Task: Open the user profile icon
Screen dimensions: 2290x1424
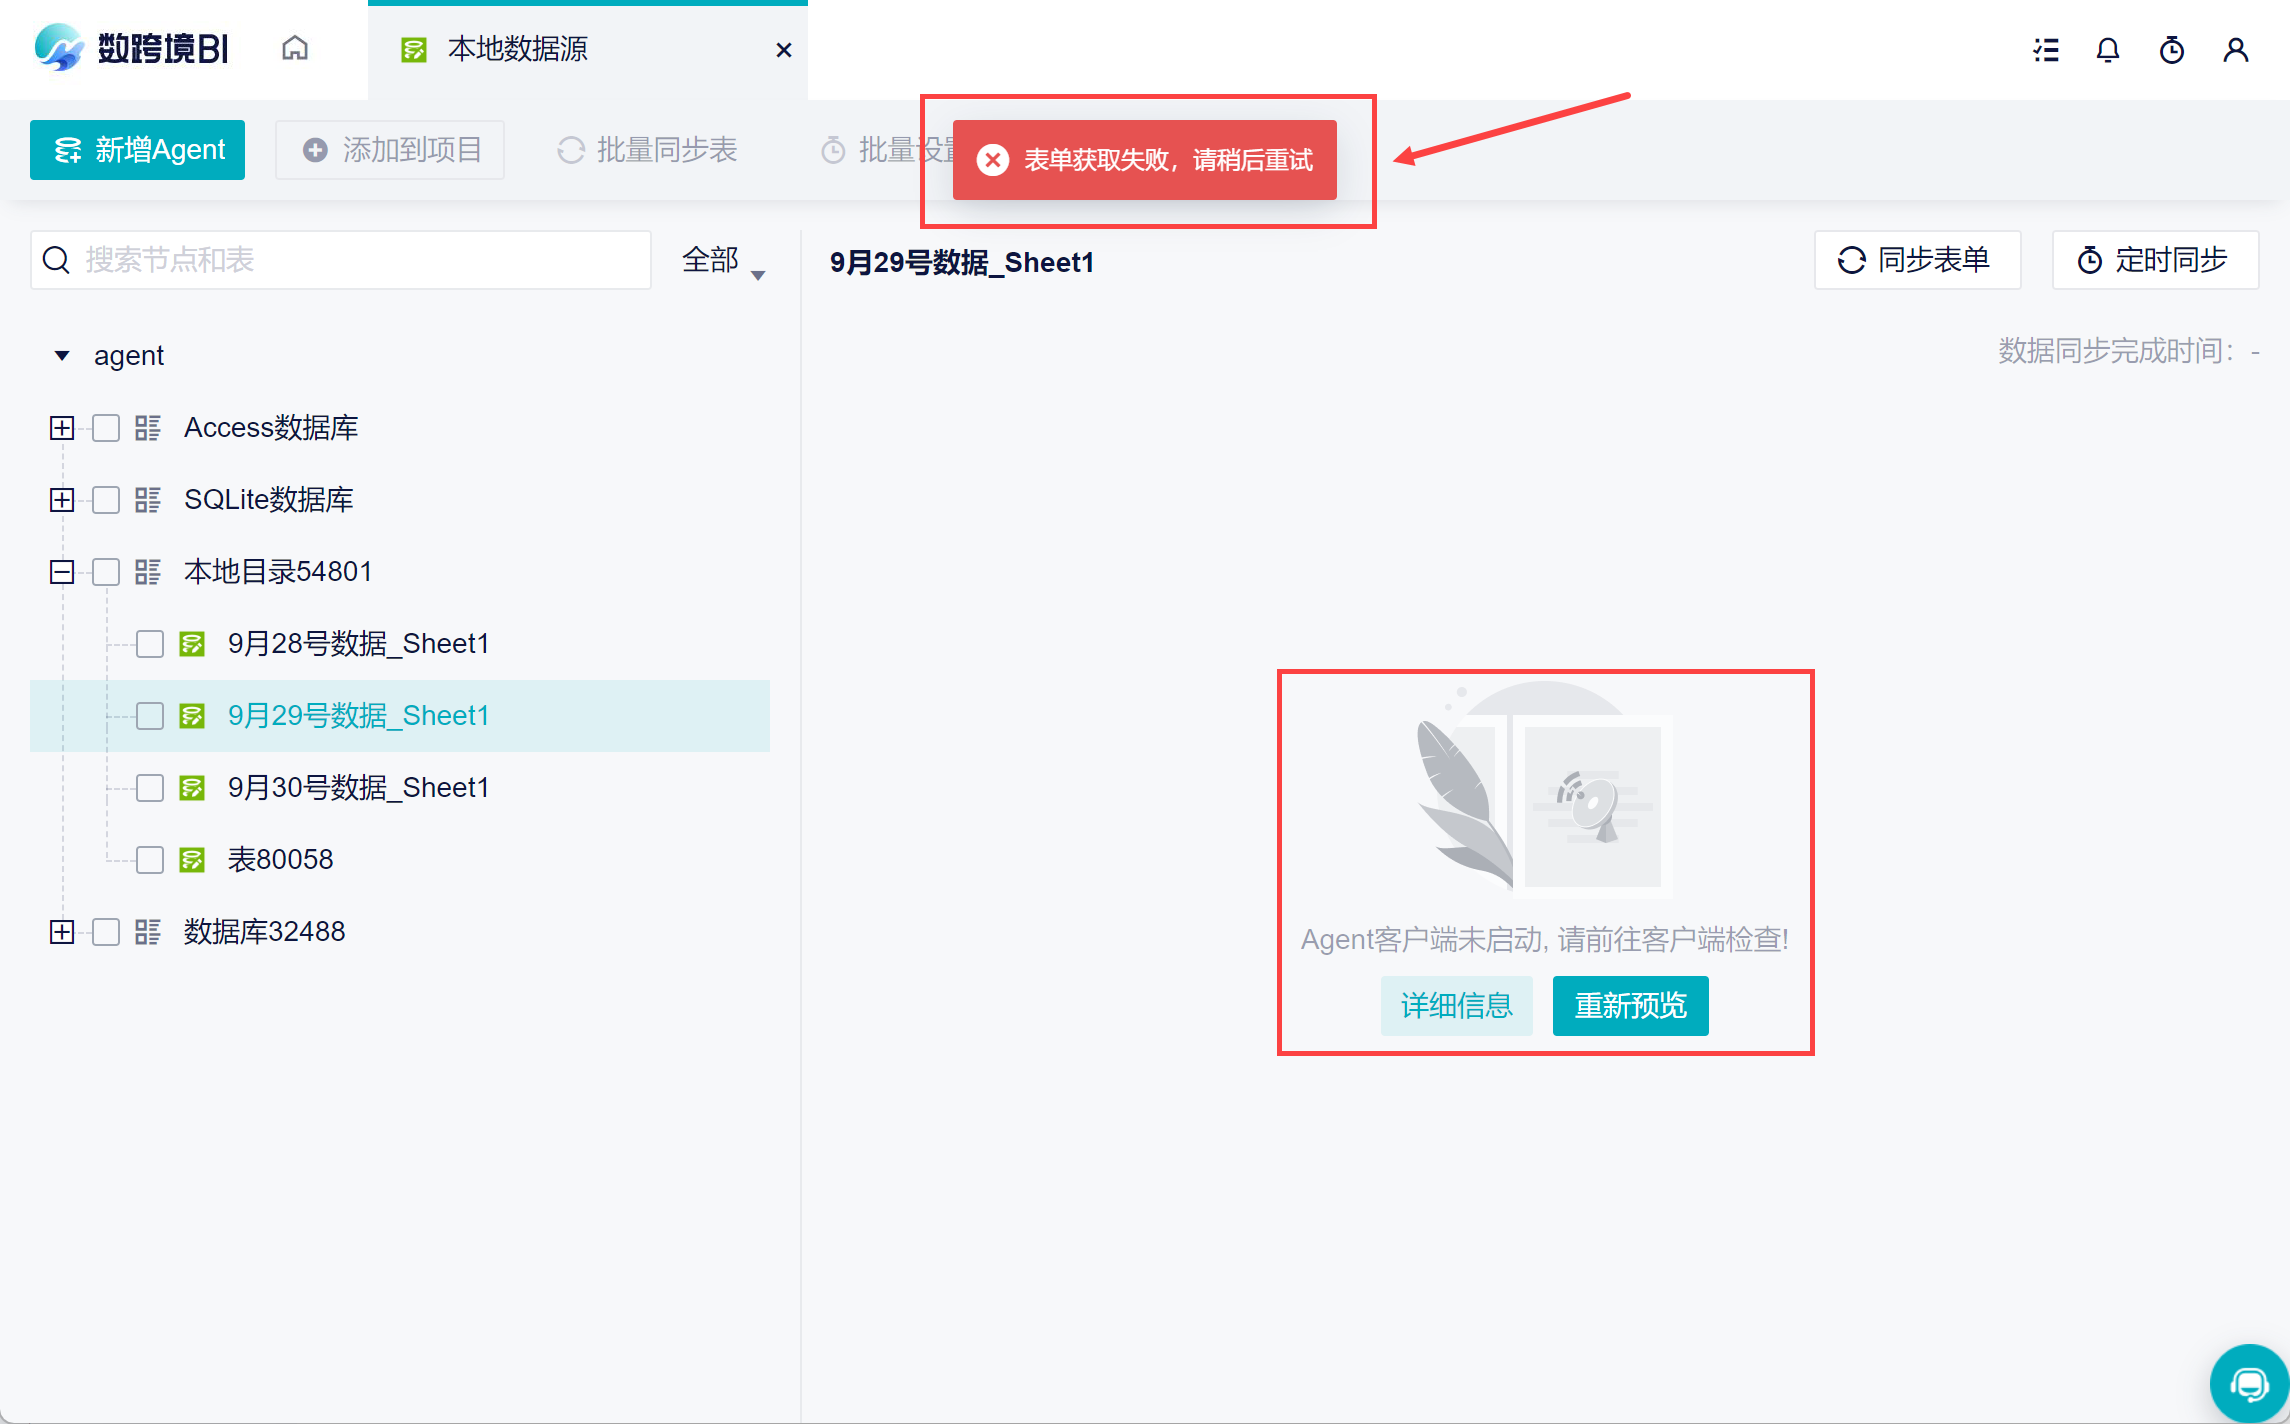Action: pos(2236,50)
